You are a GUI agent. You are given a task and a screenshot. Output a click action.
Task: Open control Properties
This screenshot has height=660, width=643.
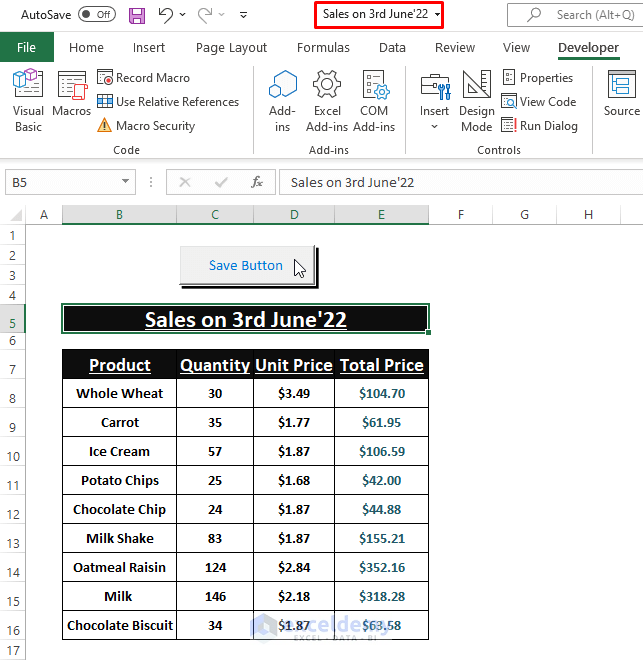(537, 78)
